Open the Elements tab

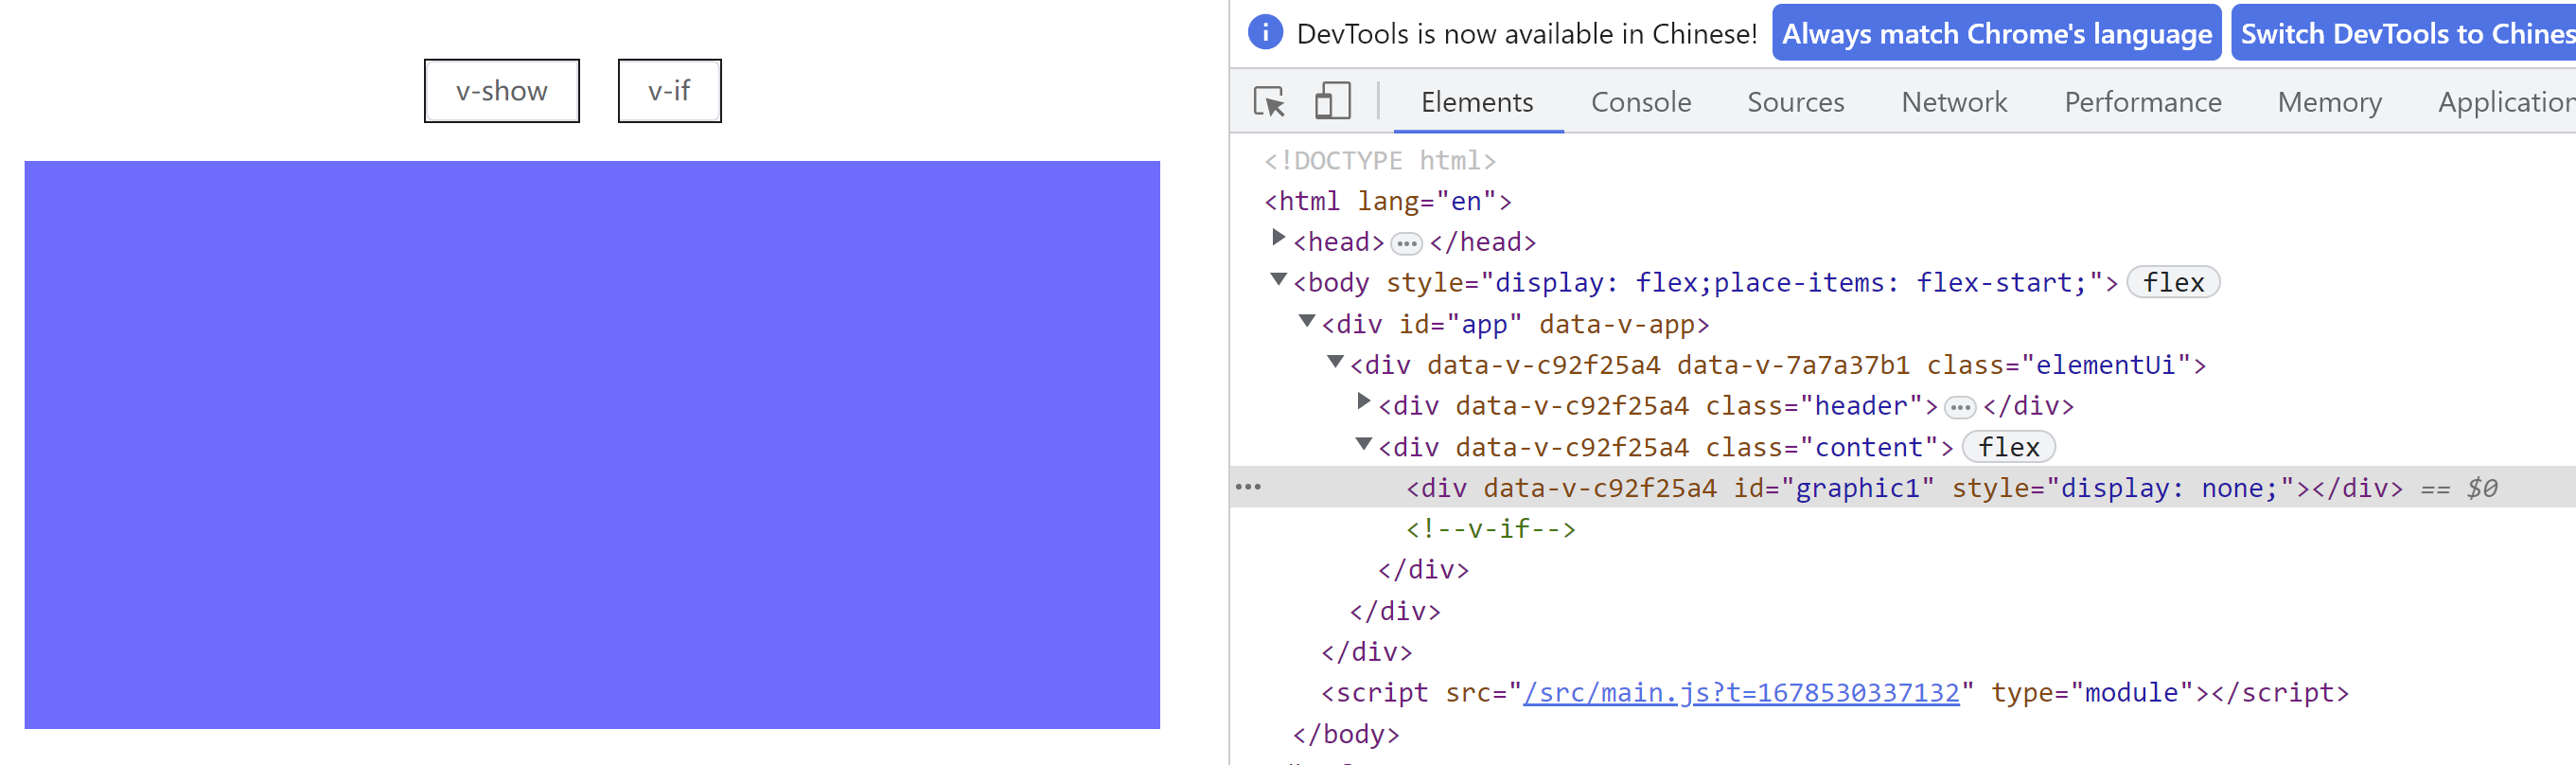1476,102
